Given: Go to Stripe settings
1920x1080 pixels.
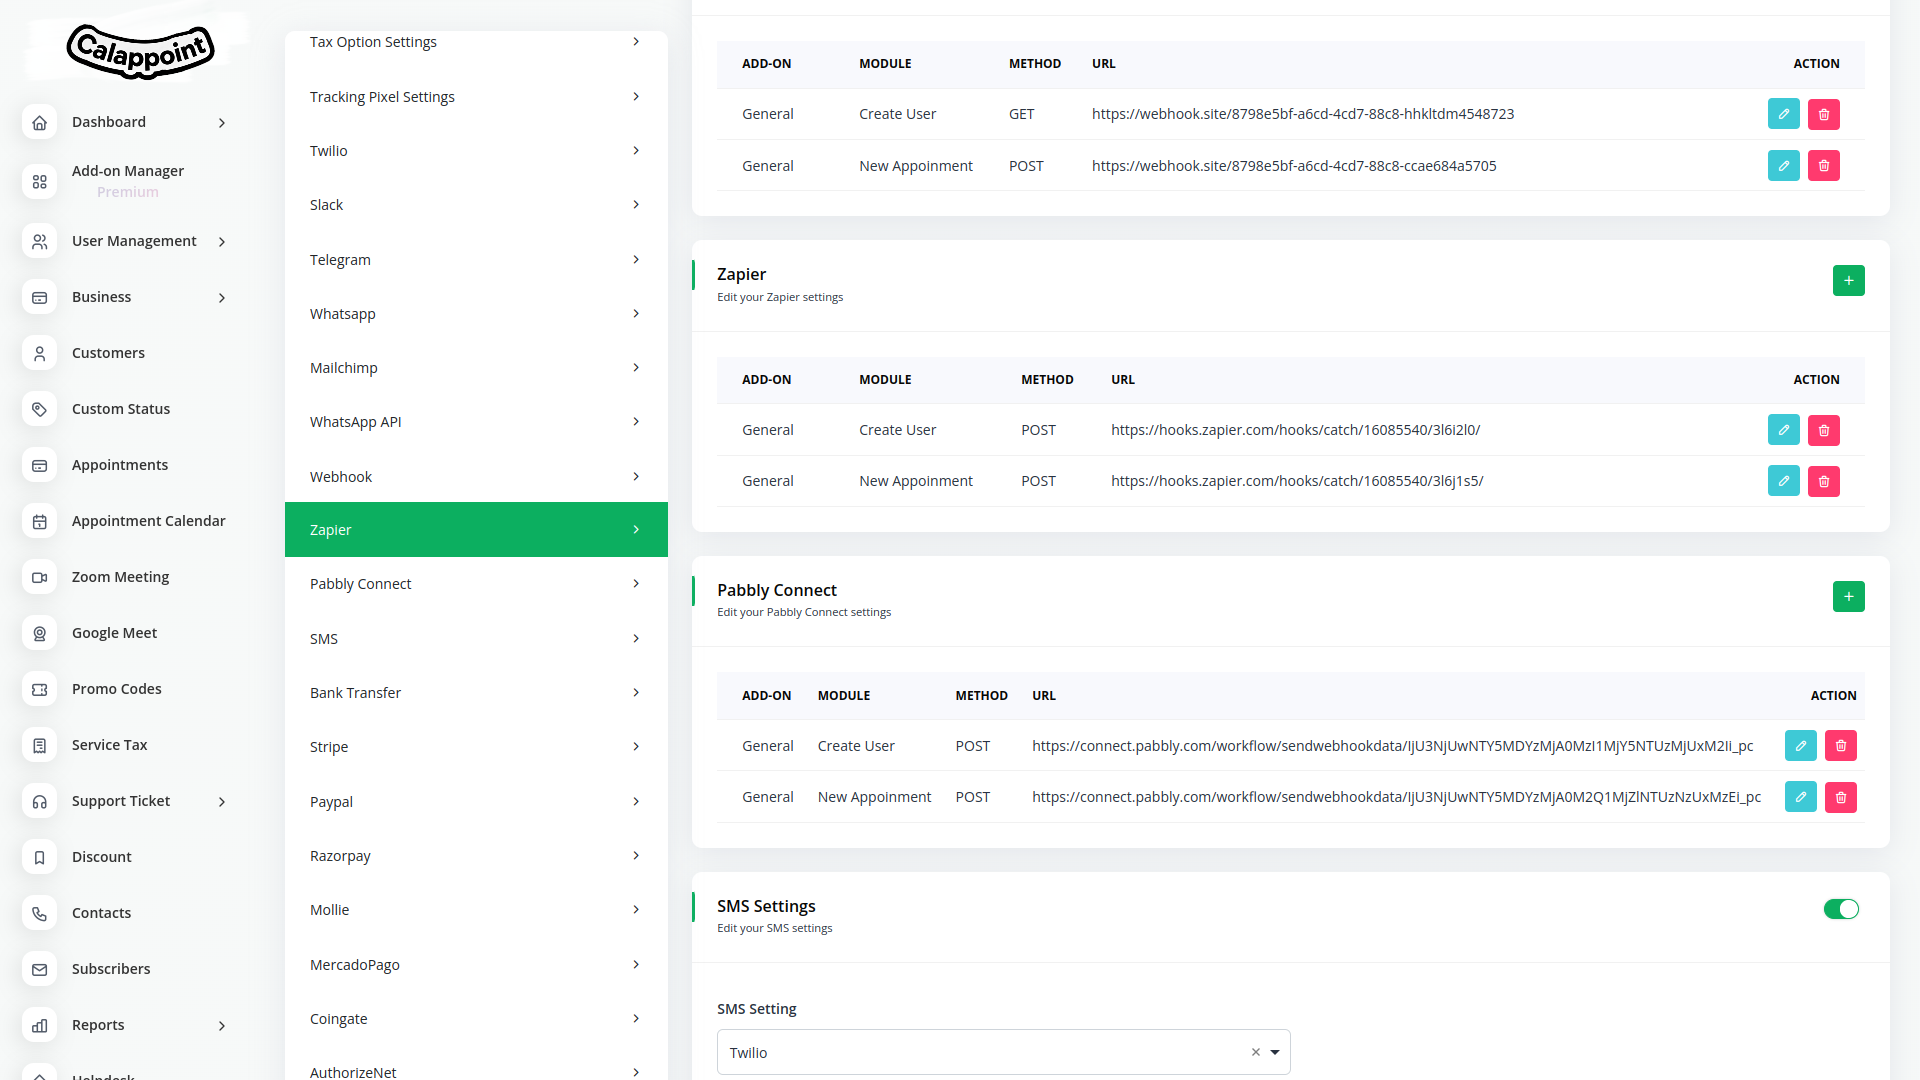Looking at the screenshot, I should point(476,747).
